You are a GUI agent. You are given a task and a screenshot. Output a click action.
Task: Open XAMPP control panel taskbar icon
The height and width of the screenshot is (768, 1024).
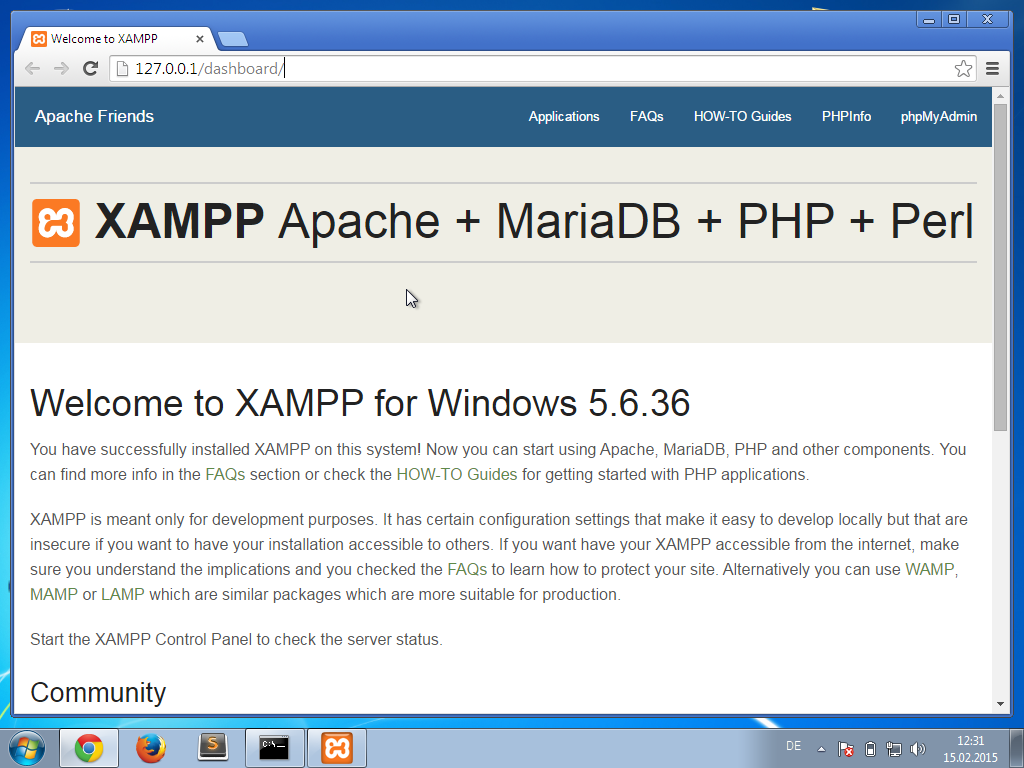tap(336, 748)
